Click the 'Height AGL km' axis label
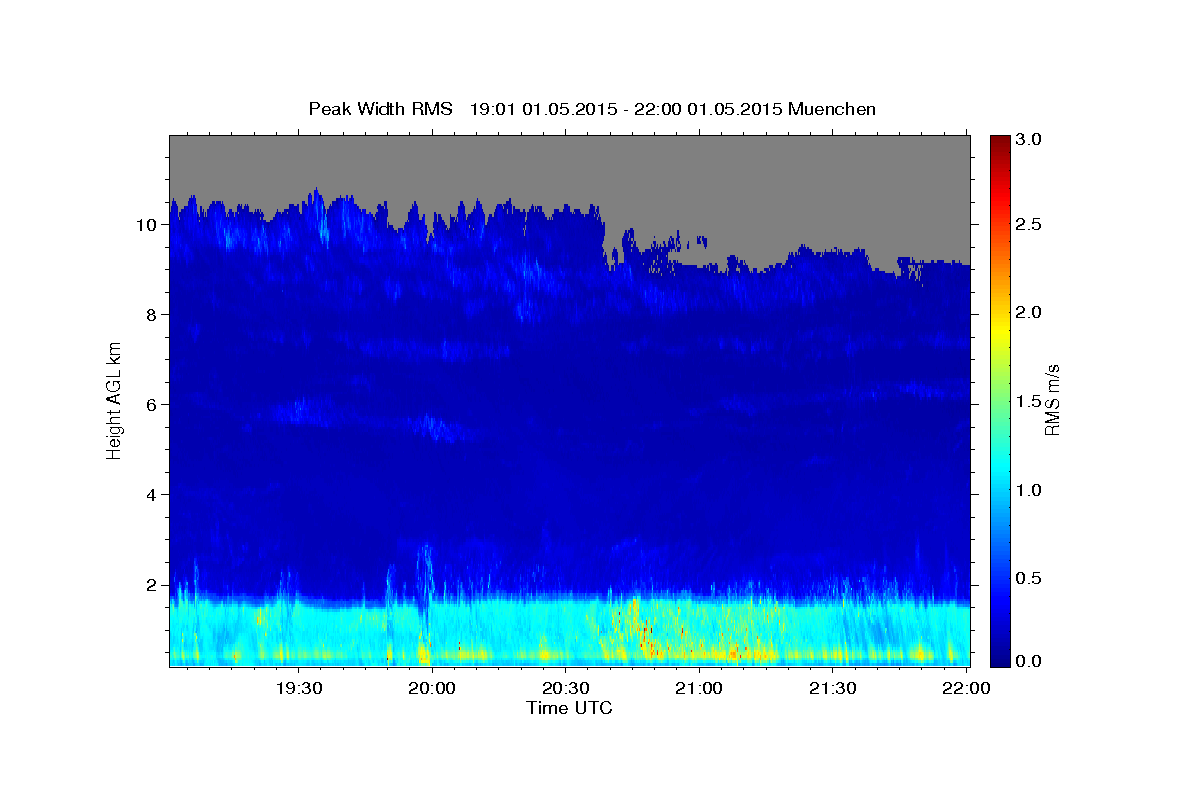The image size is (1200, 800). point(114,400)
